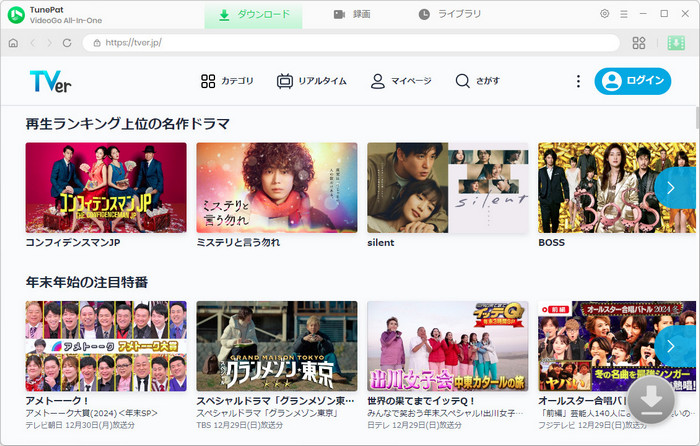Viewport: 700px width, 446px height.
Task: Show next items in 年末年始の注目特番 carousel
Action: click(675, 346)
